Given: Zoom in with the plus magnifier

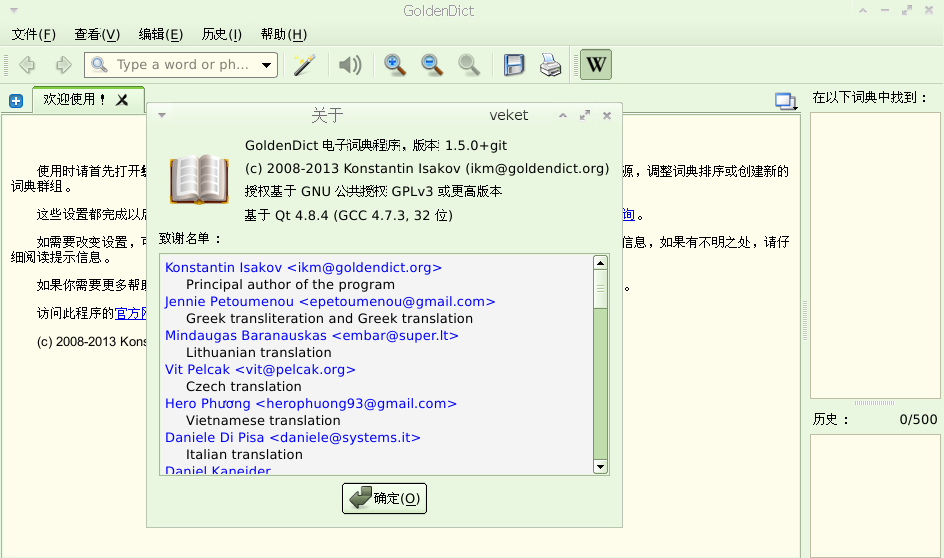Looking at the screenshot, I should tap(395, 64).
